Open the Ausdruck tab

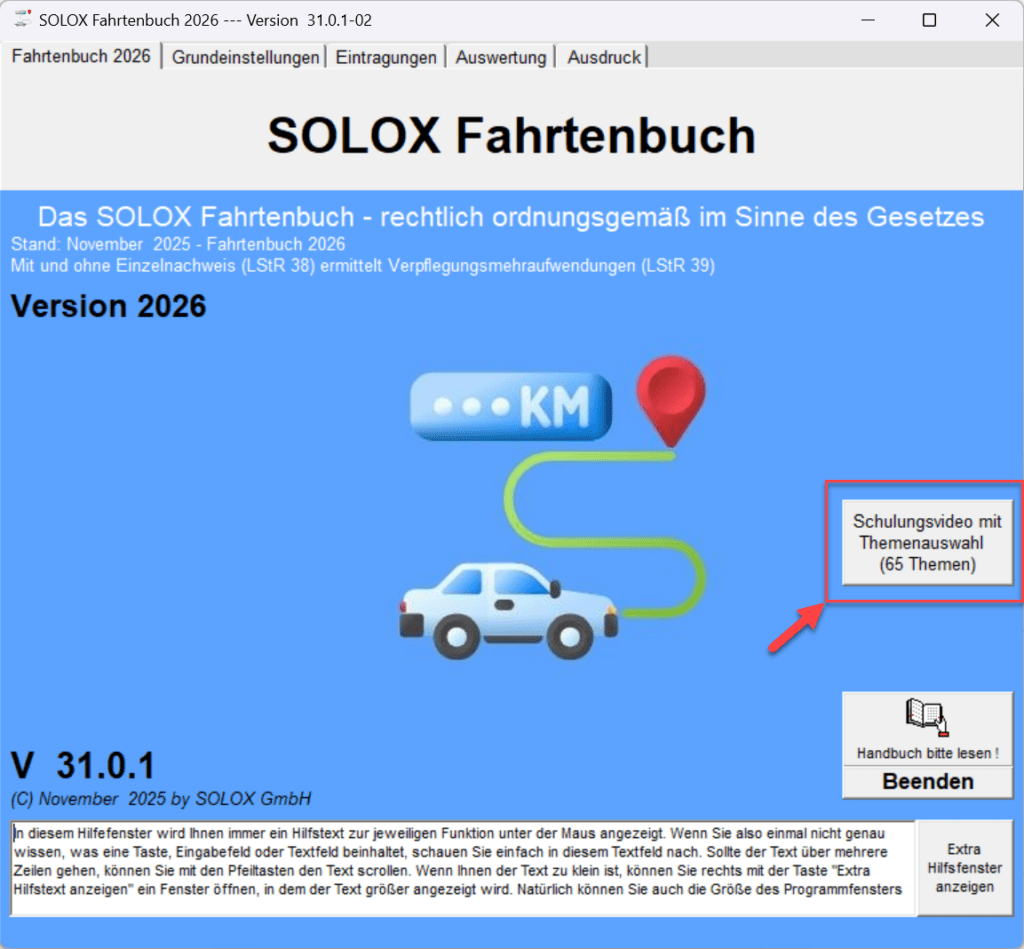click(x=604, y=57)
